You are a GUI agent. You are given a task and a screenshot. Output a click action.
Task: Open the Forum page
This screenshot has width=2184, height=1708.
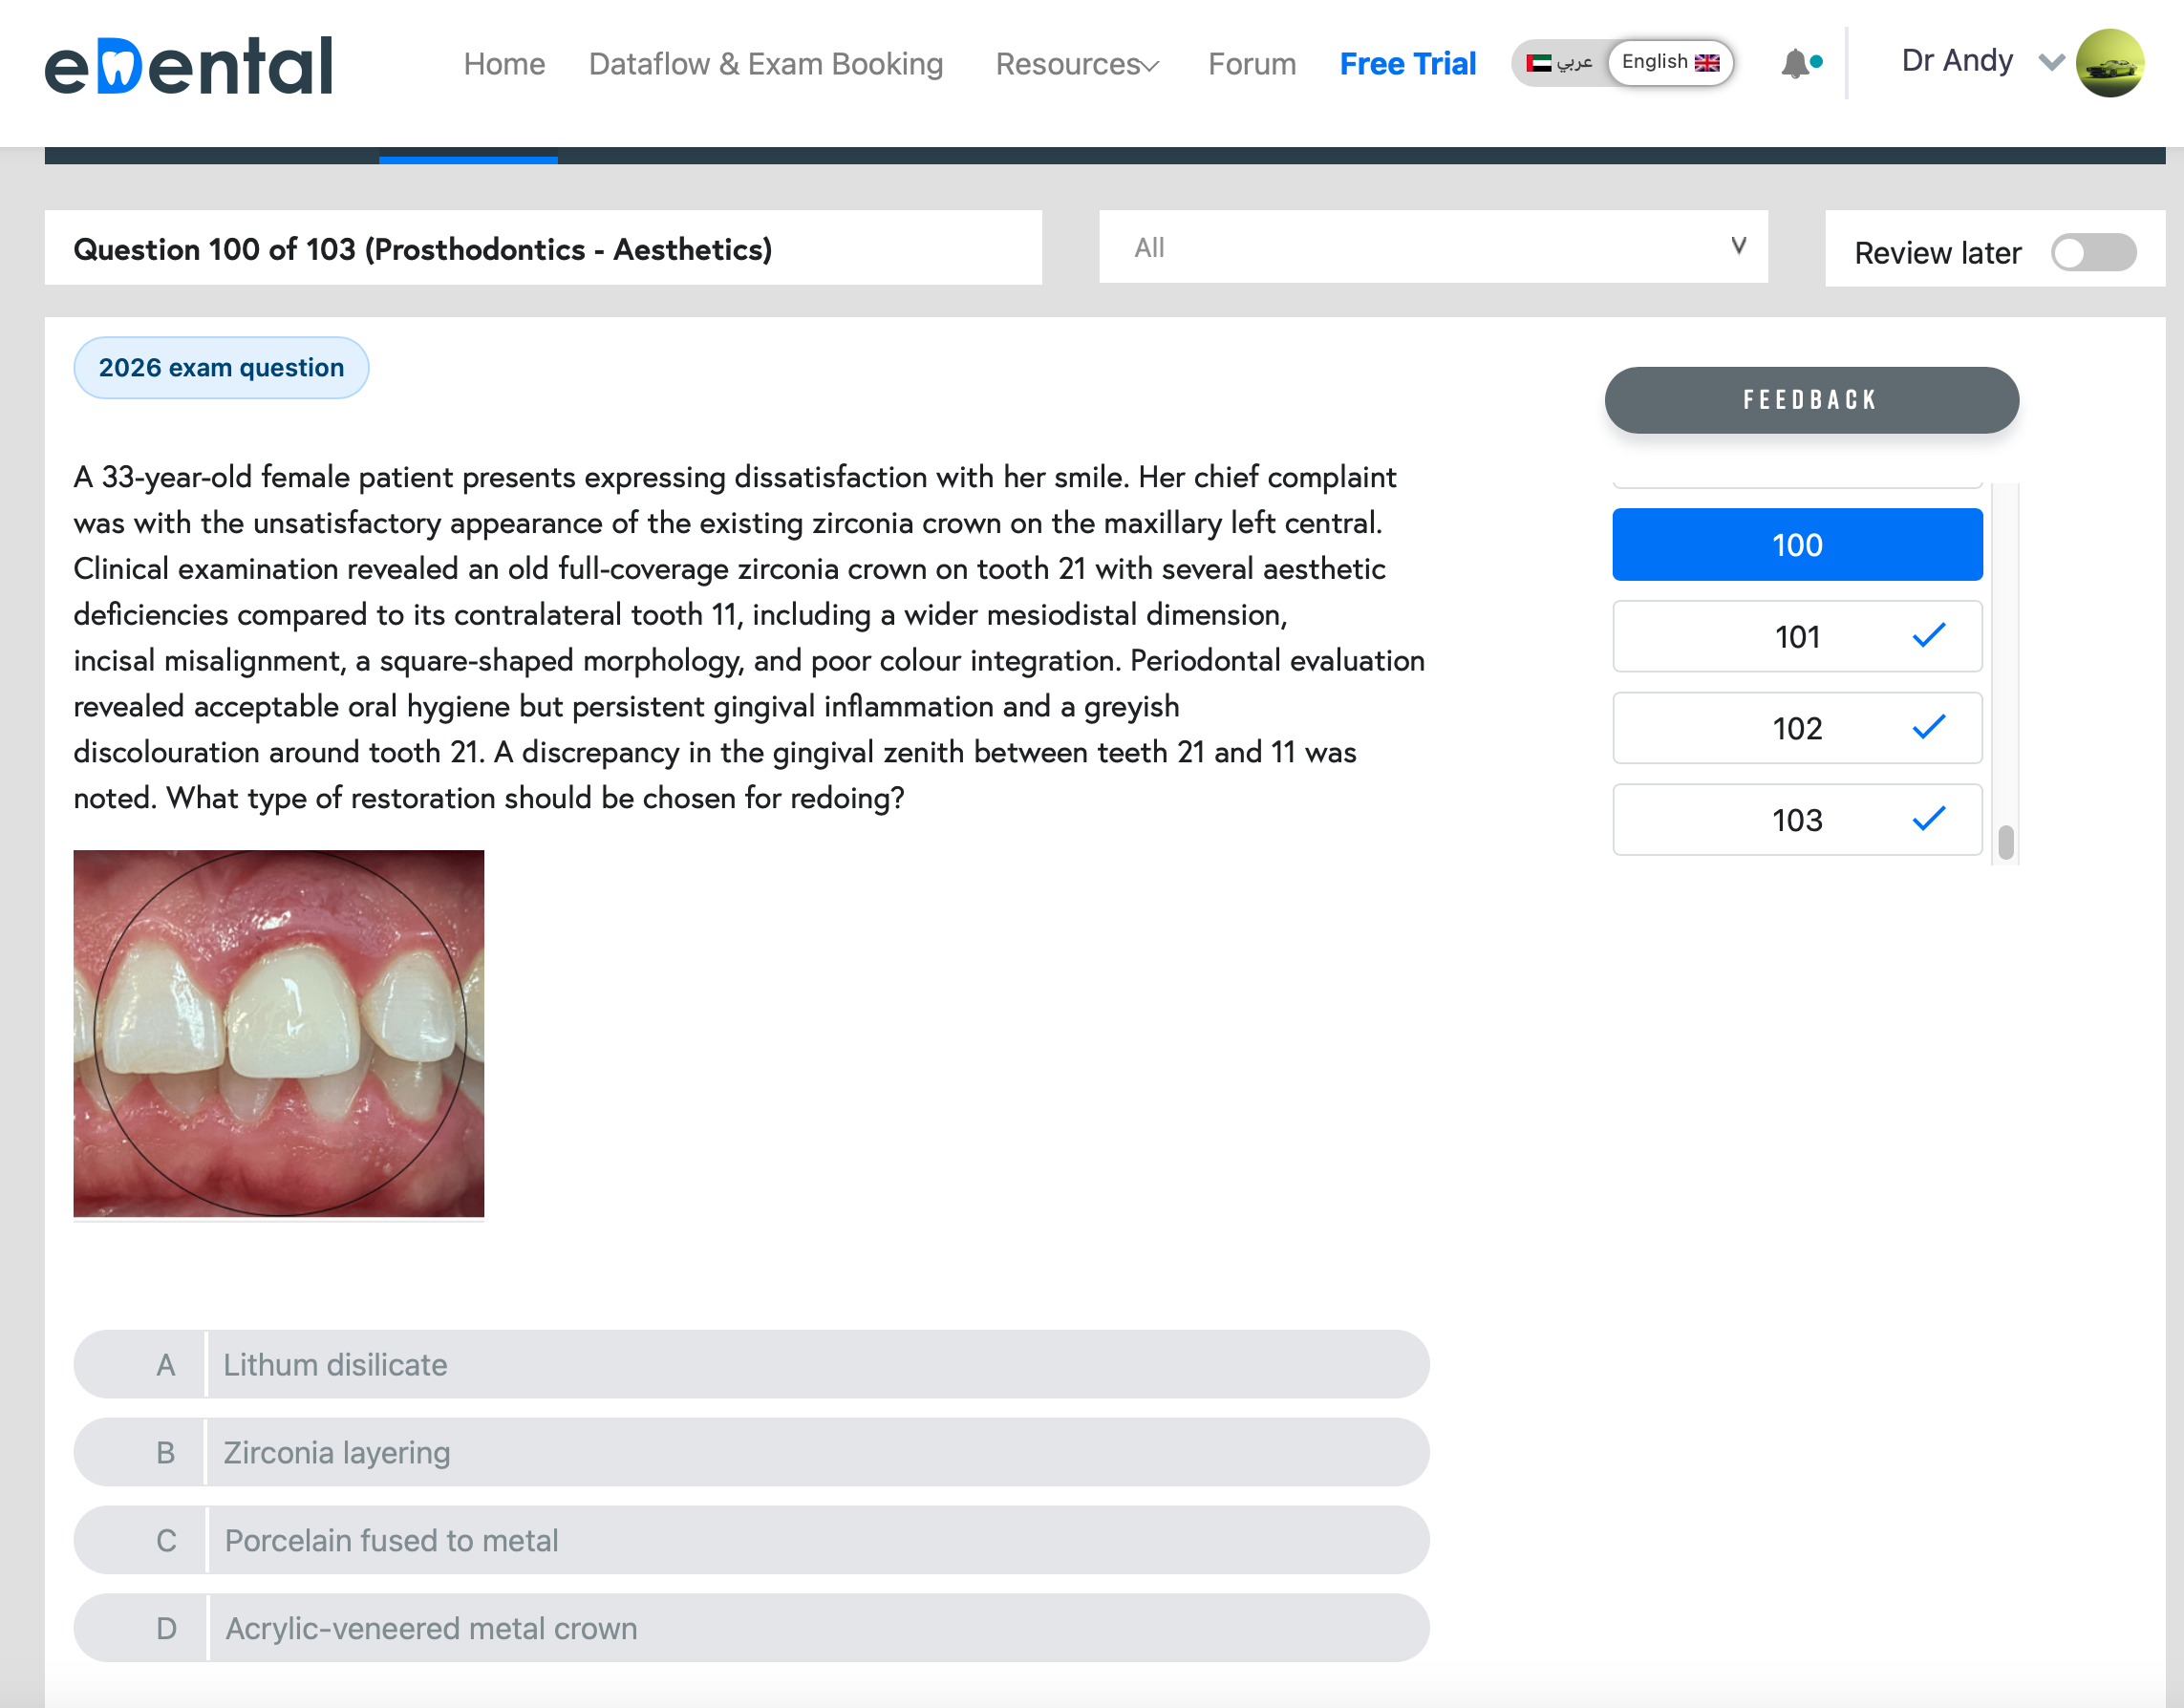(1252, 64)
